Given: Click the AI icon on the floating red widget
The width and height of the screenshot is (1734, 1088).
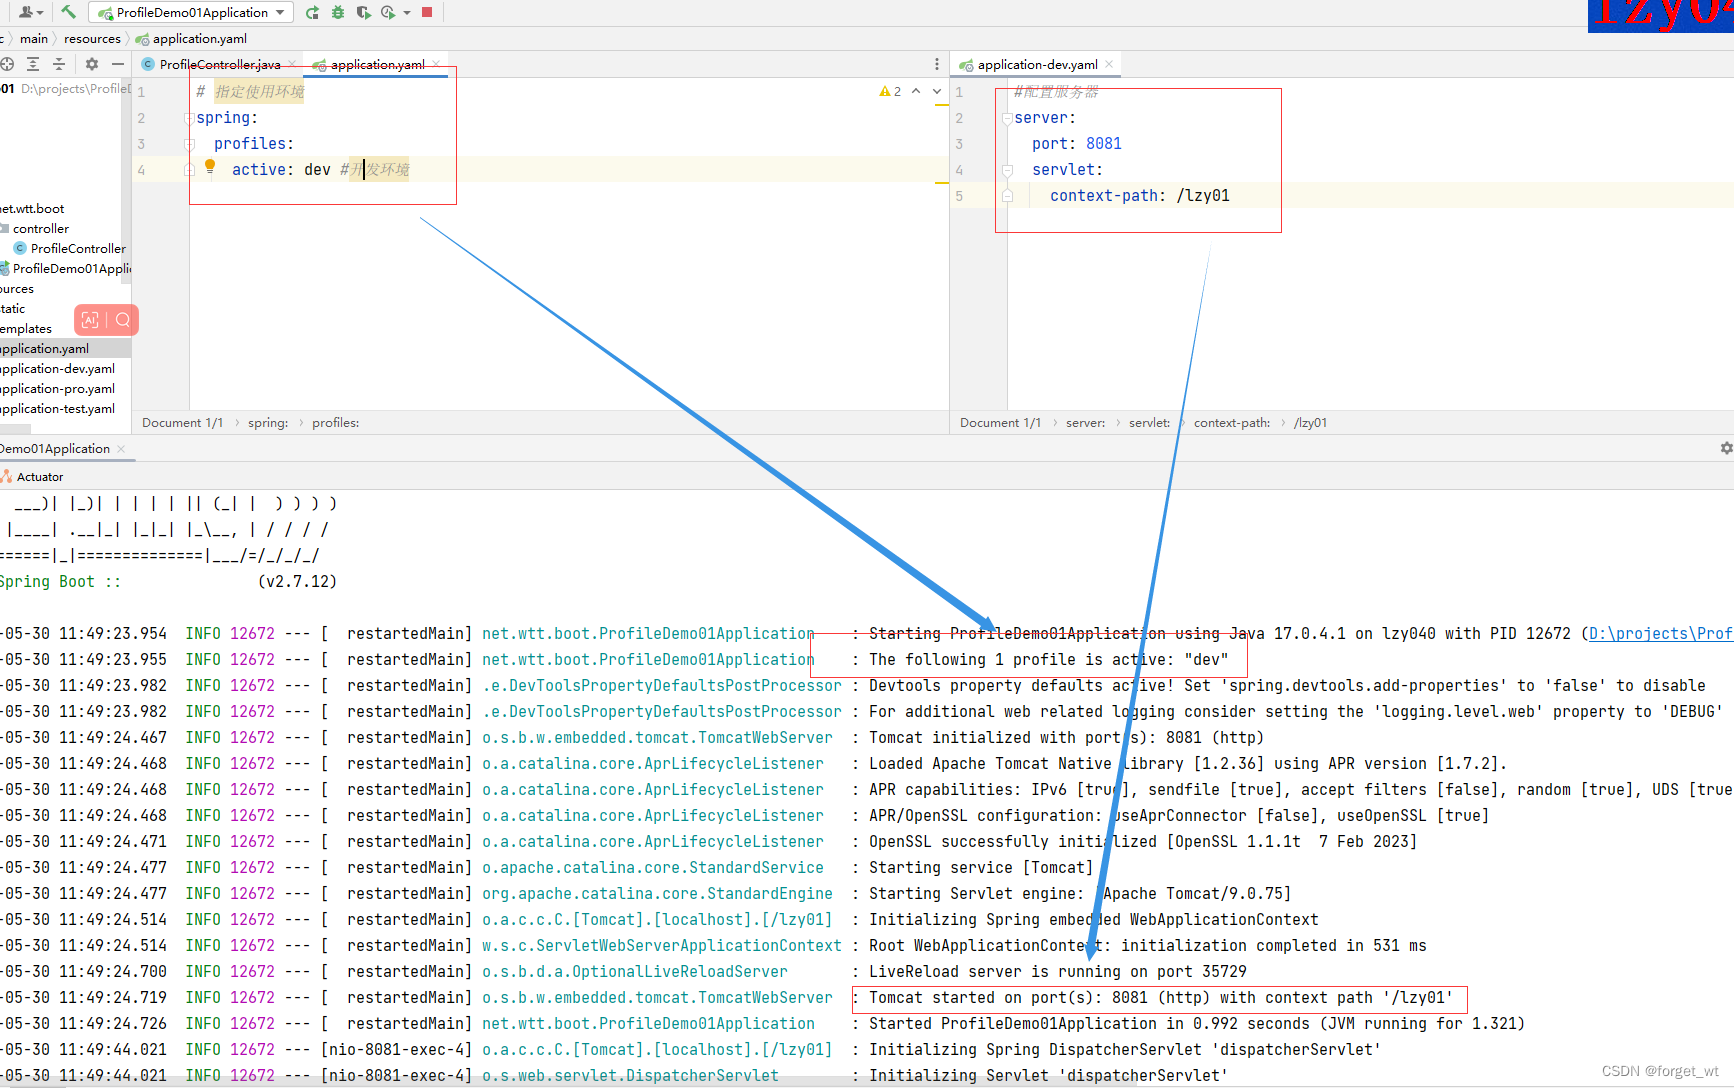Looking at the screenshot, I should 90,320.
